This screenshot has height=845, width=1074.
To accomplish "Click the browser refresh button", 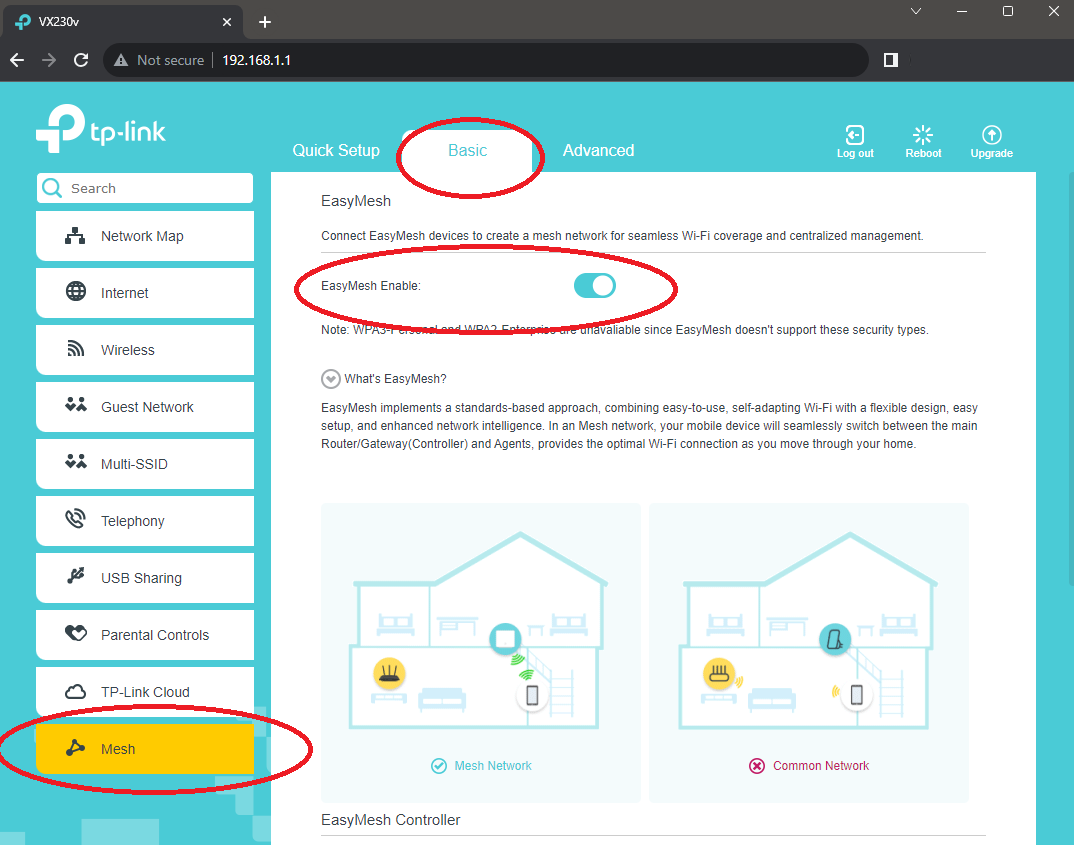I will pos(81,60).
